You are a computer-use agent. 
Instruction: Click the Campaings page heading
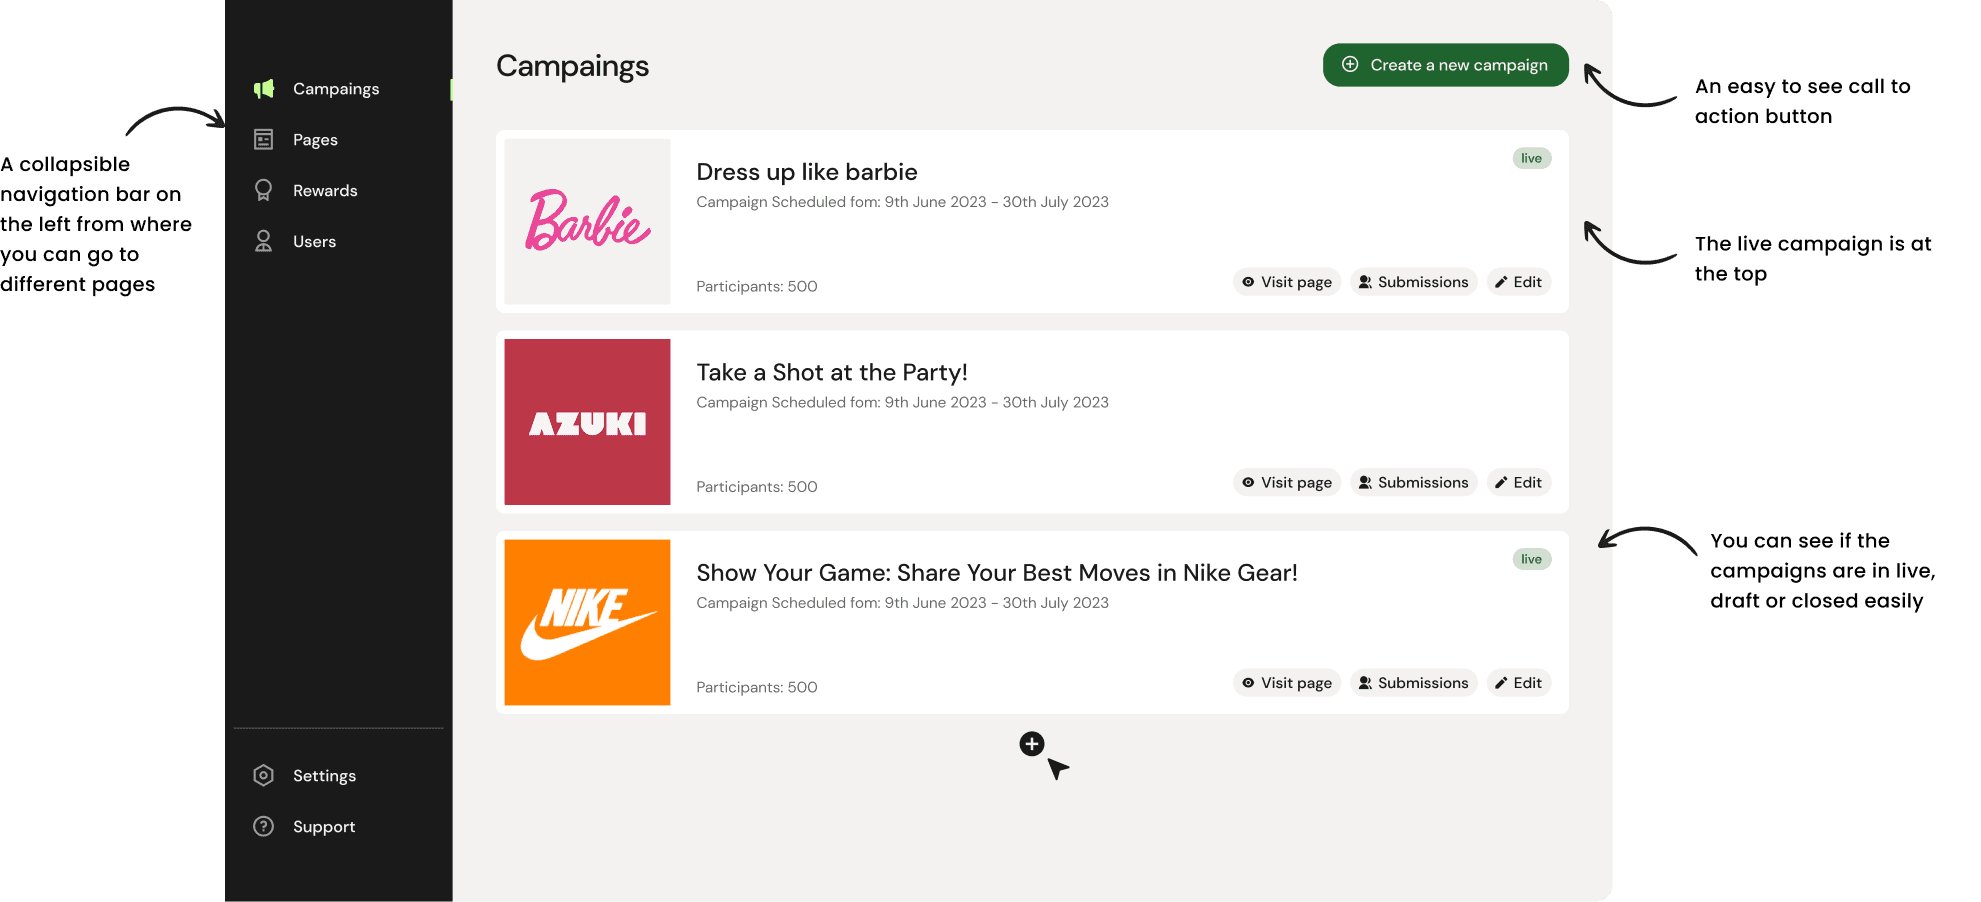coord(573,66)
